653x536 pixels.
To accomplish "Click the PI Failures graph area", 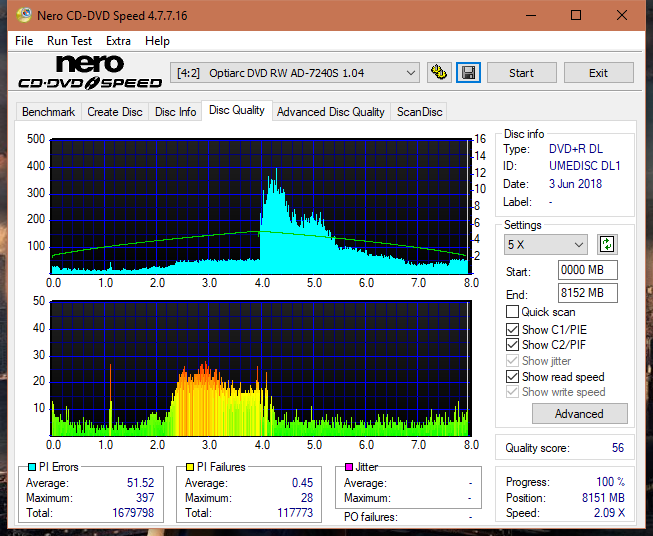I will (261, 368).
